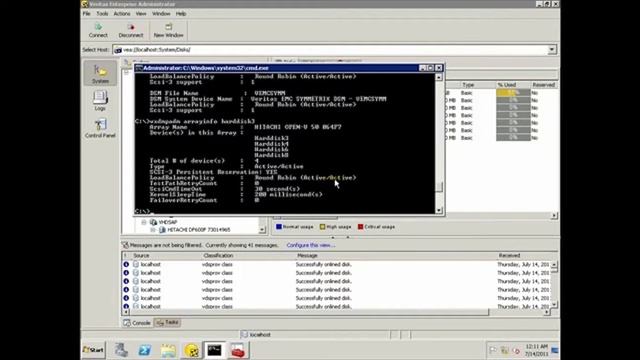Open the Window menu
Image resolution: width=640 pixels, height=360 pixels.
coord(161,13)
